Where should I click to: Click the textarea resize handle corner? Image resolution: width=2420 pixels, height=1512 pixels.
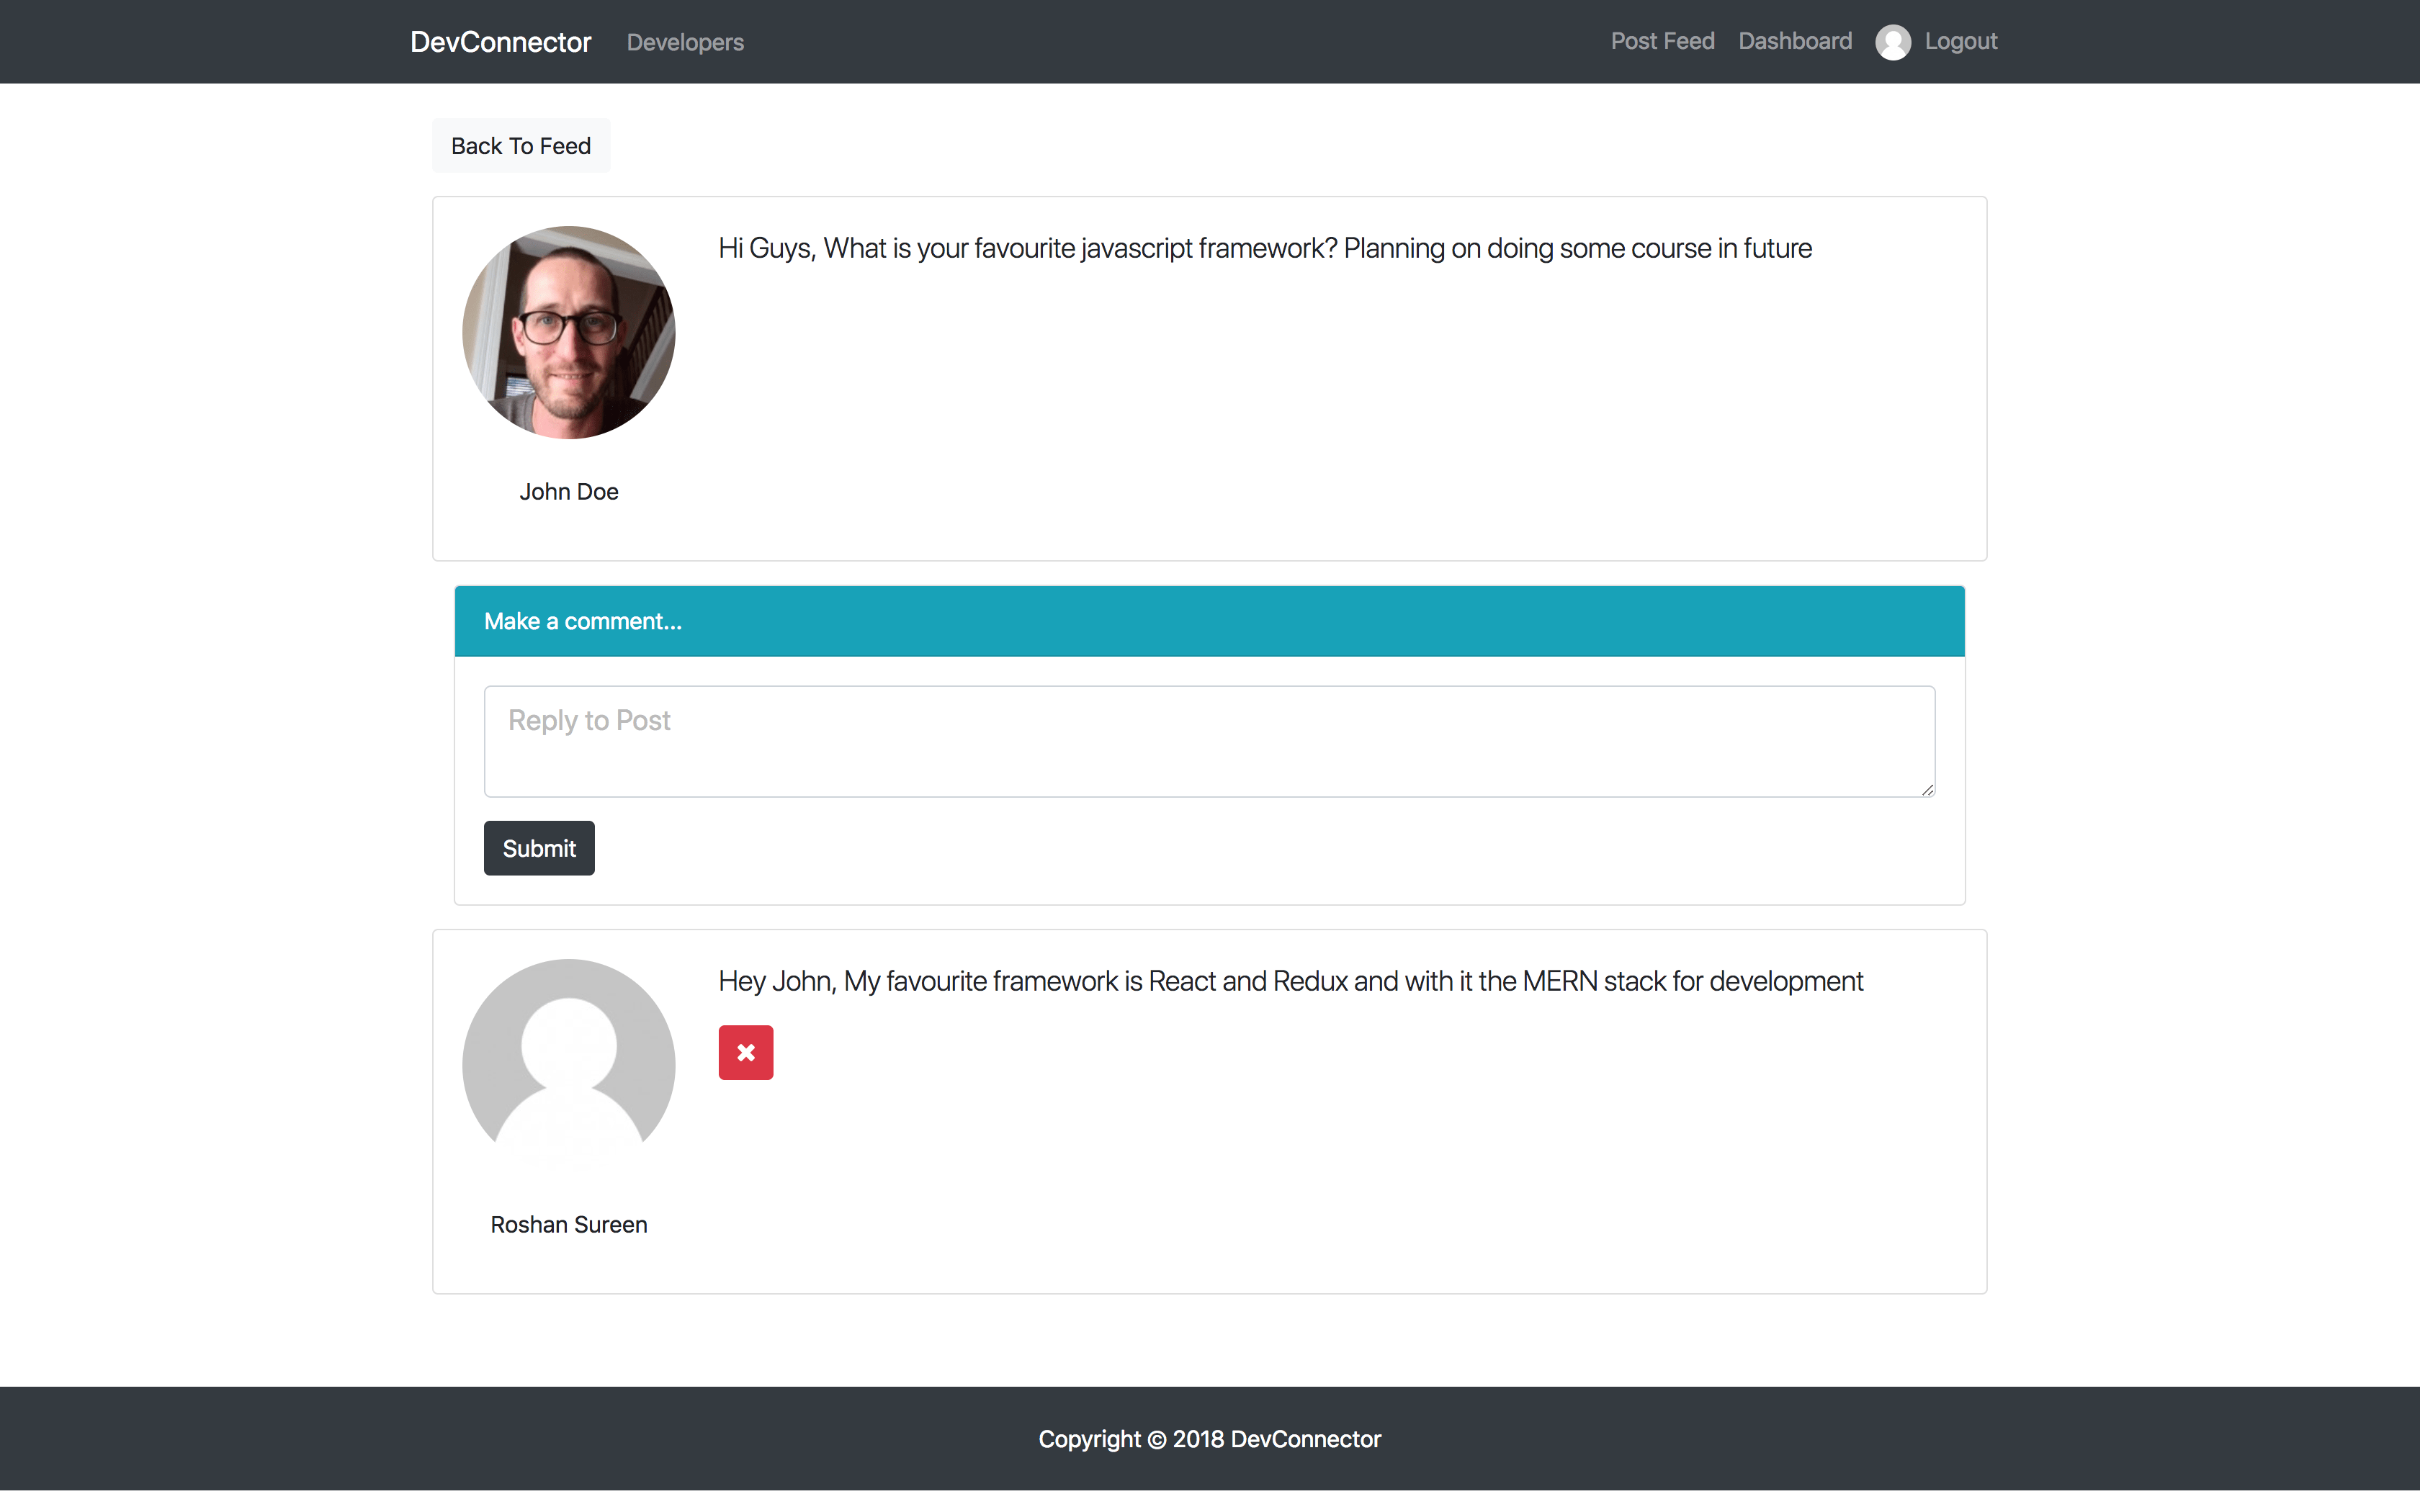click(x=1927, y=790)
